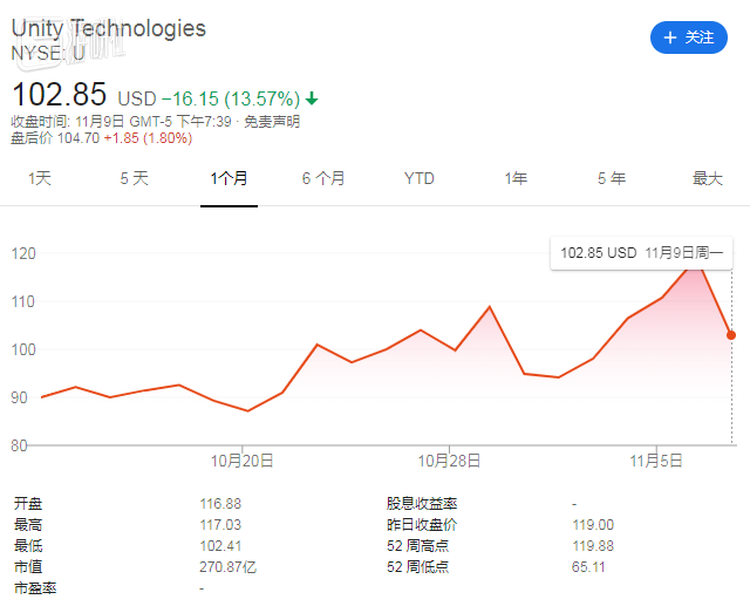Click the green down arrow beside the percentage change
750x613 pixels.
(312, 98)
